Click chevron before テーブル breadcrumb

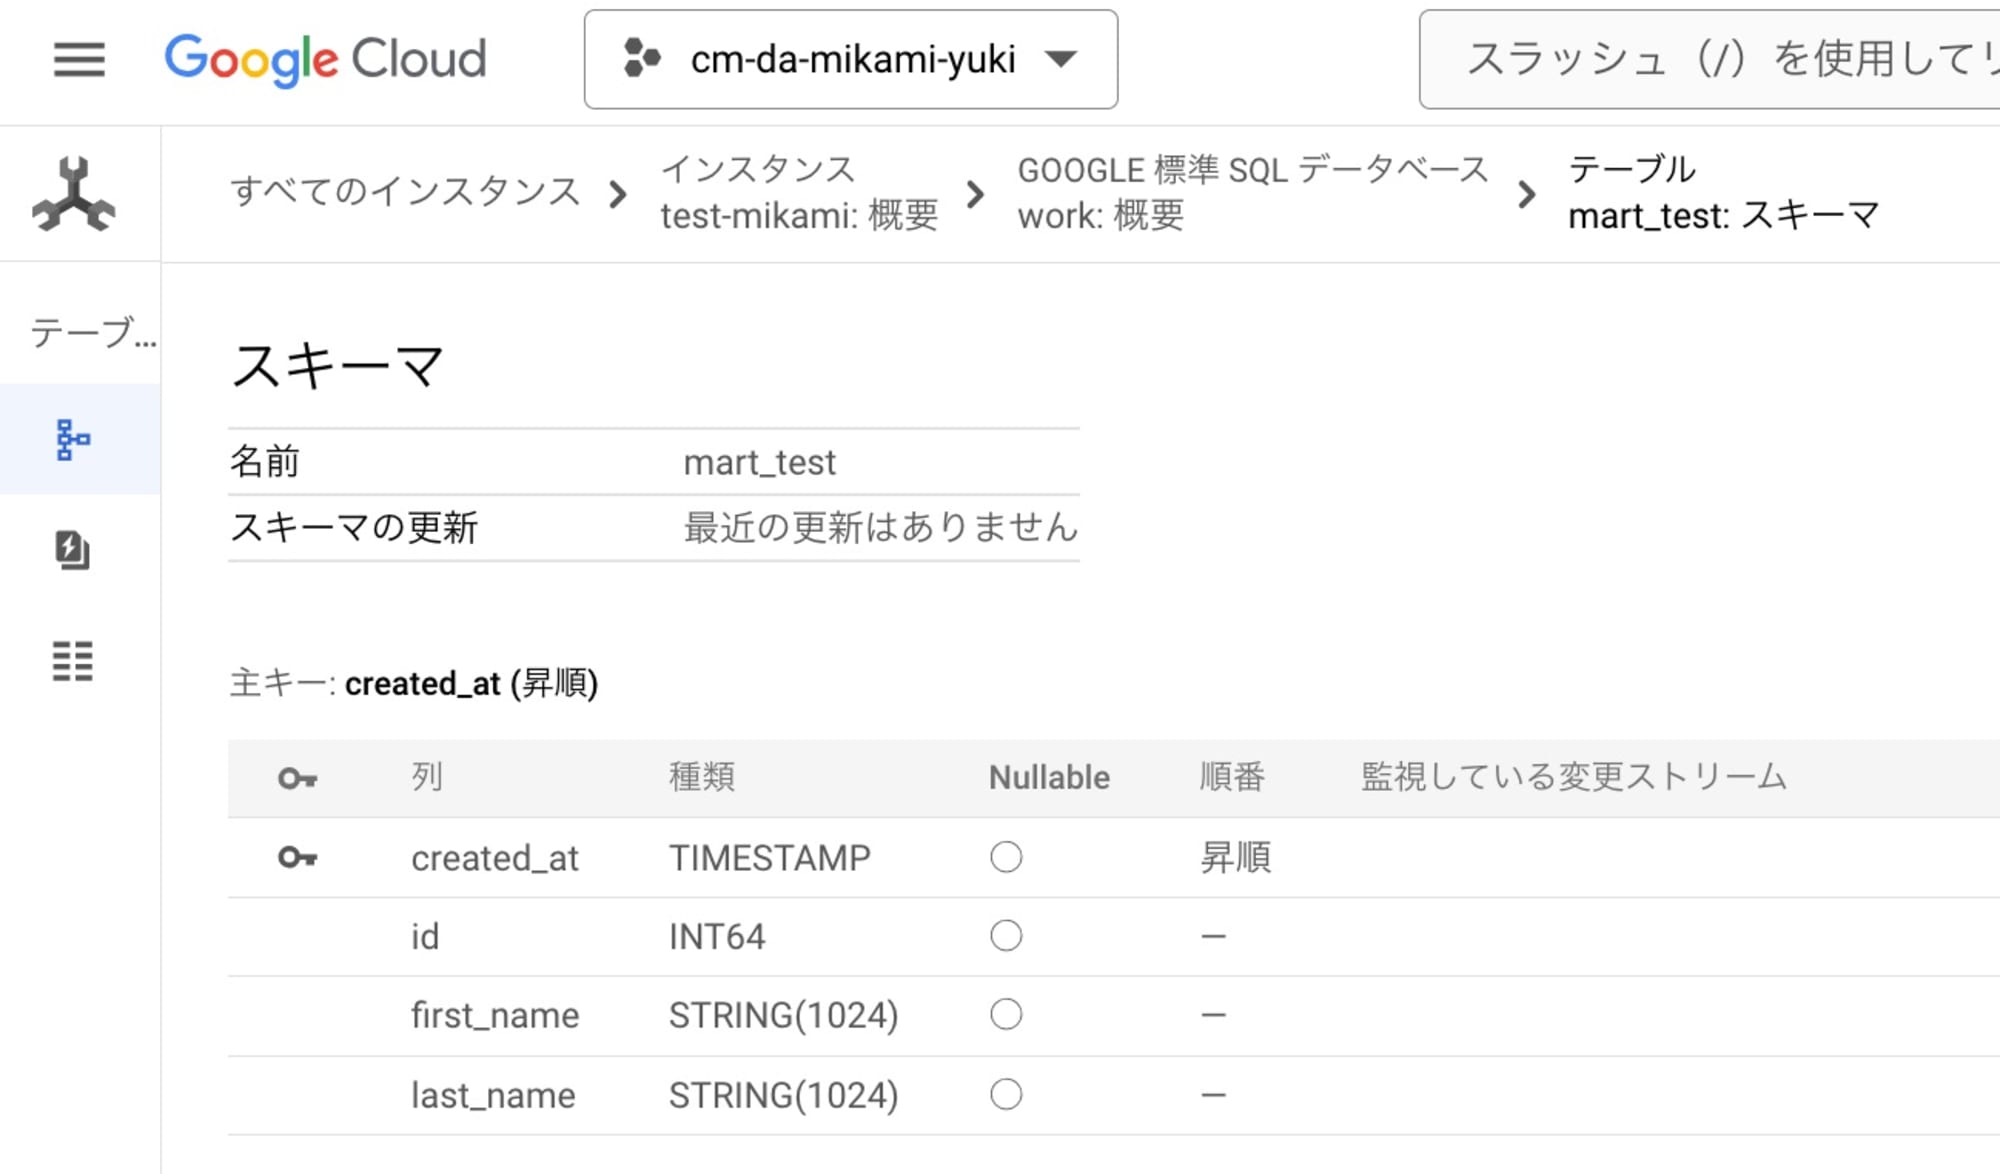[x=1526, y=194]
